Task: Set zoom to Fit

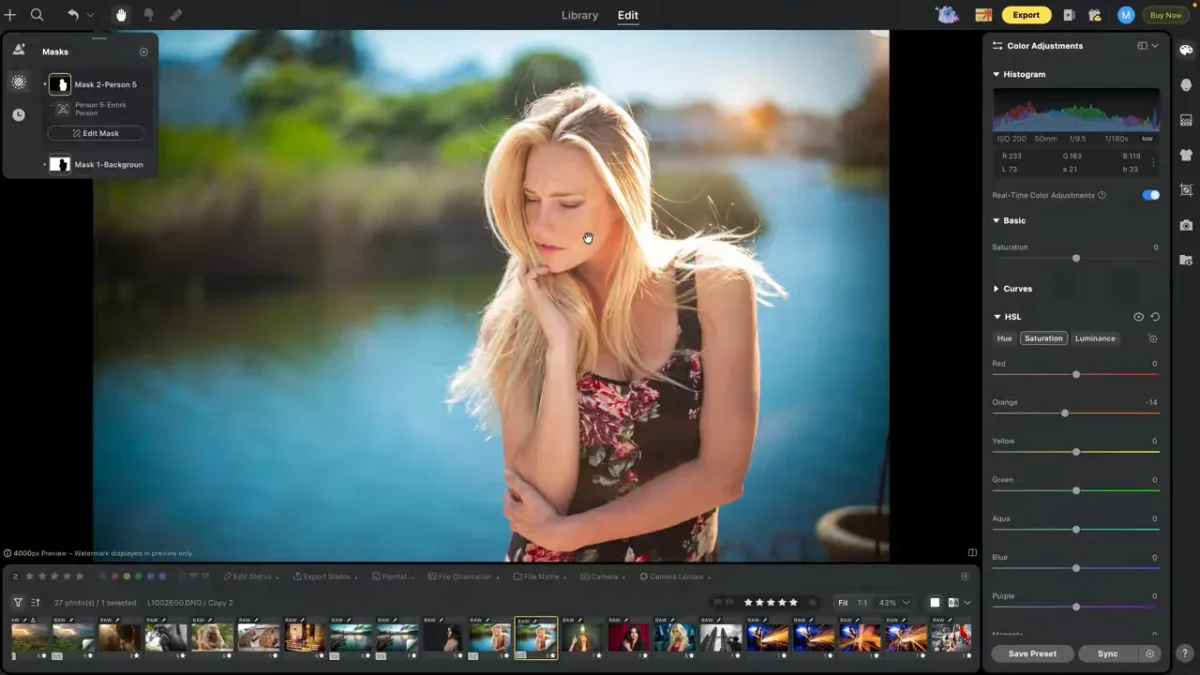Action: pos(843,603)
